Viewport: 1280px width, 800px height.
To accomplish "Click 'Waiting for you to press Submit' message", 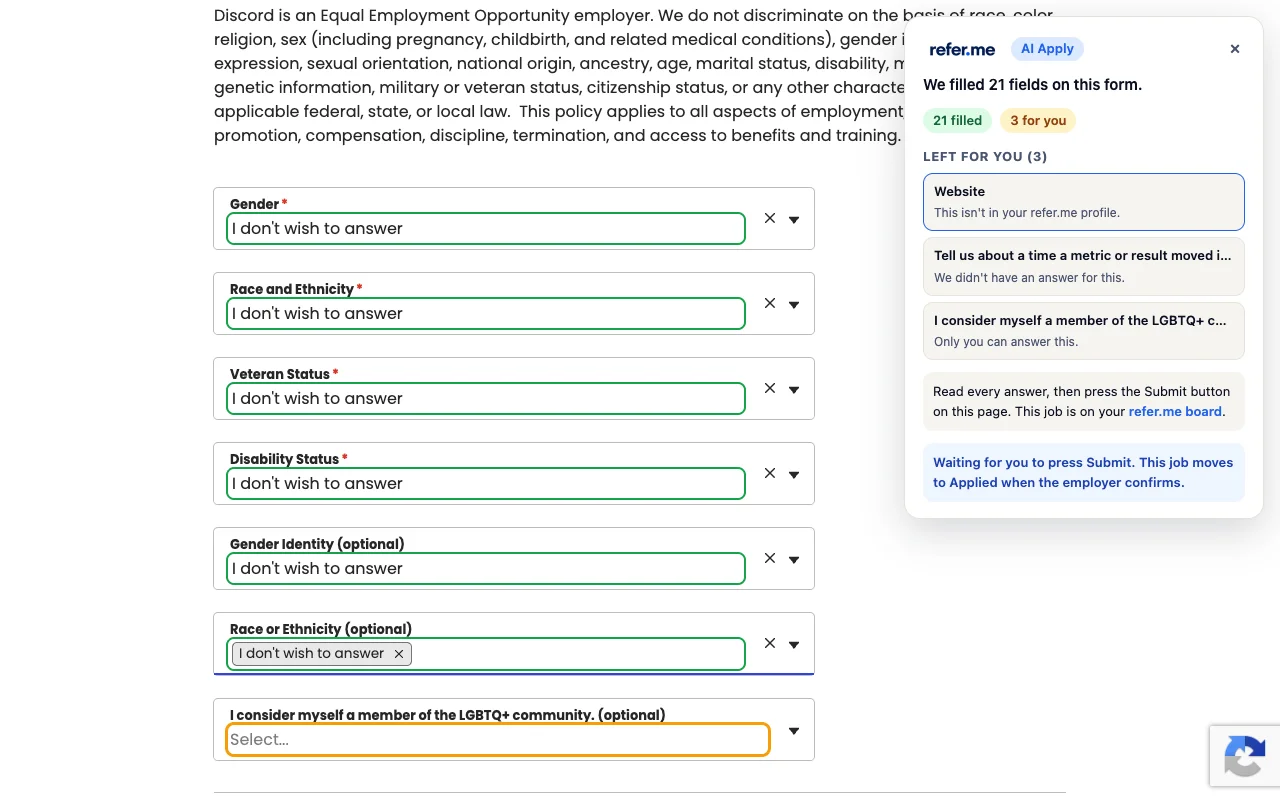I will [x=1084, y=472].
